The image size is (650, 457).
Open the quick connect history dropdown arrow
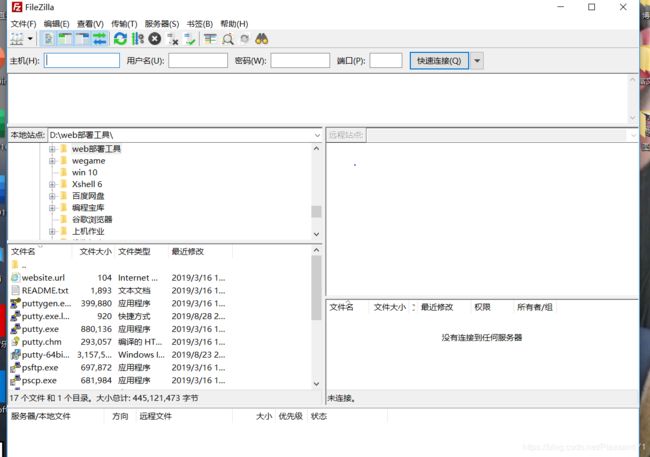tap(477, 61)
